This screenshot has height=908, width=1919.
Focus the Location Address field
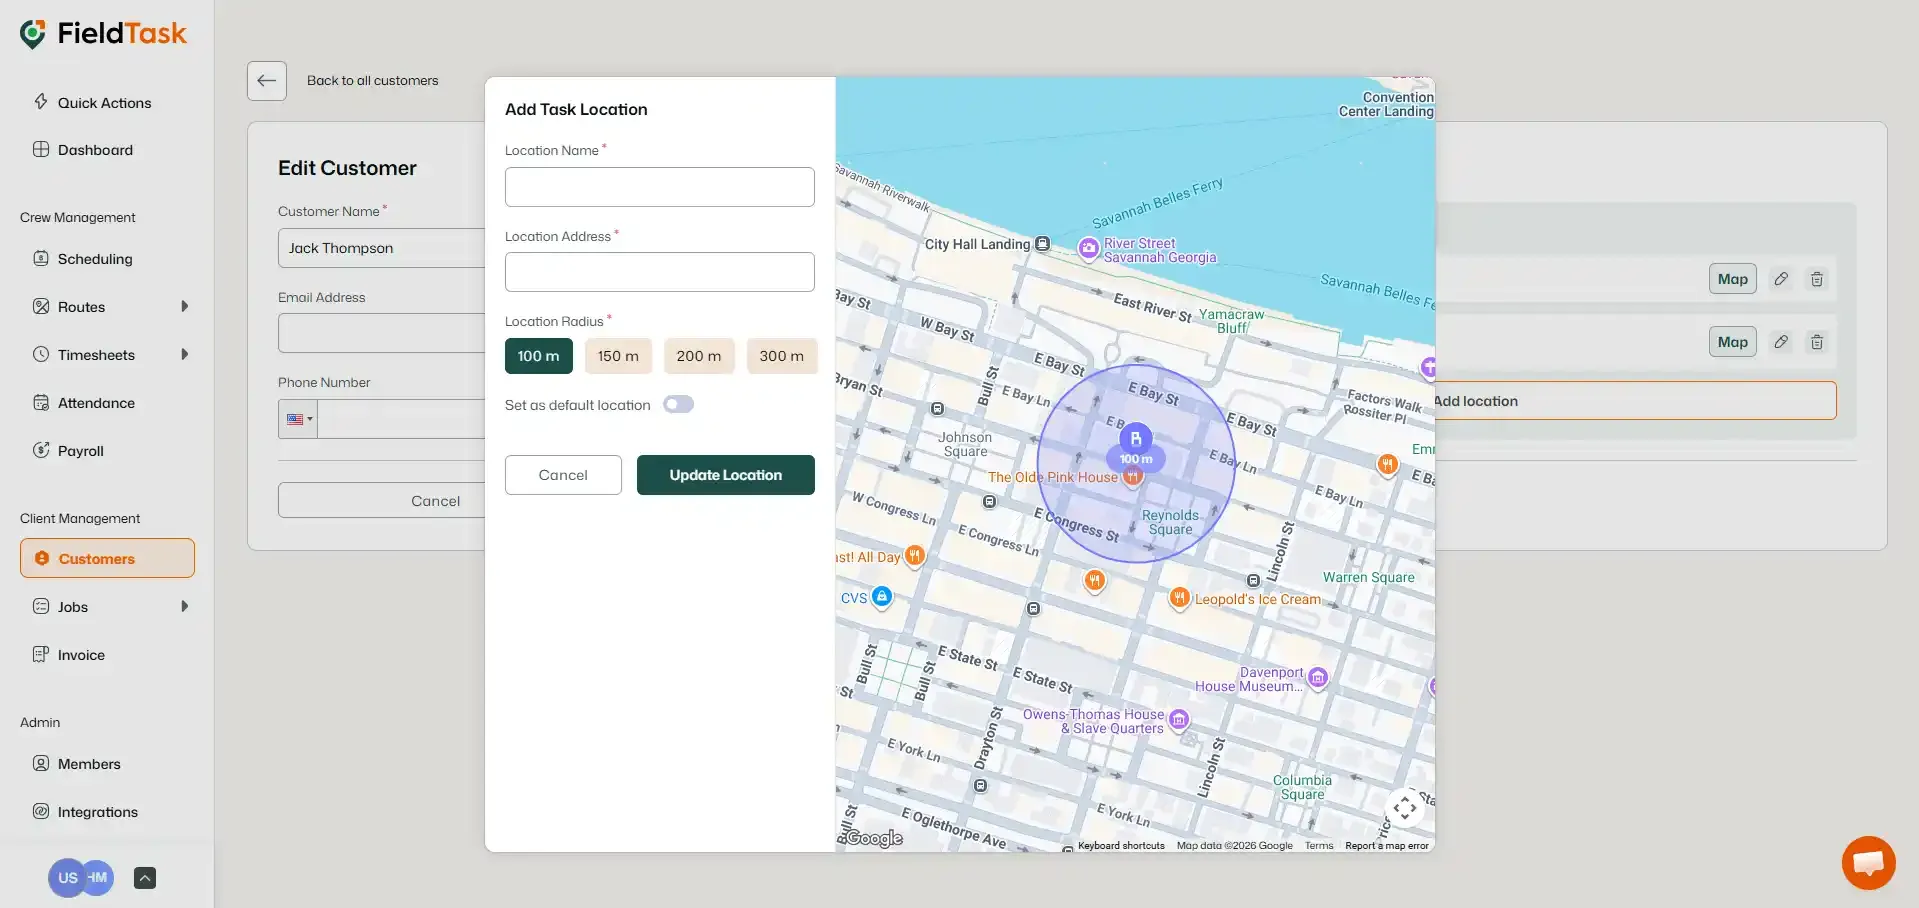659,272
